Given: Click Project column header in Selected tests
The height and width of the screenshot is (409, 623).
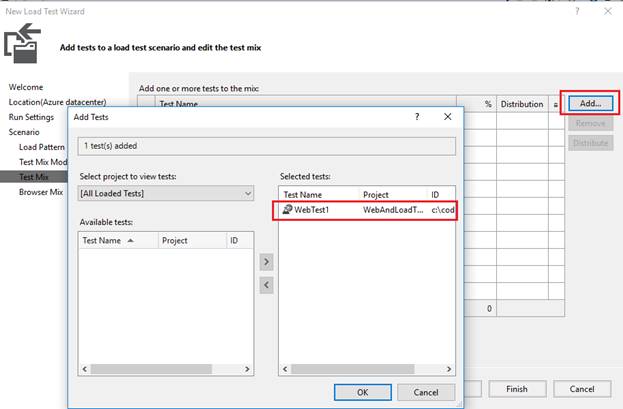Looking at the screenshot, I should [x=393, y=195].
